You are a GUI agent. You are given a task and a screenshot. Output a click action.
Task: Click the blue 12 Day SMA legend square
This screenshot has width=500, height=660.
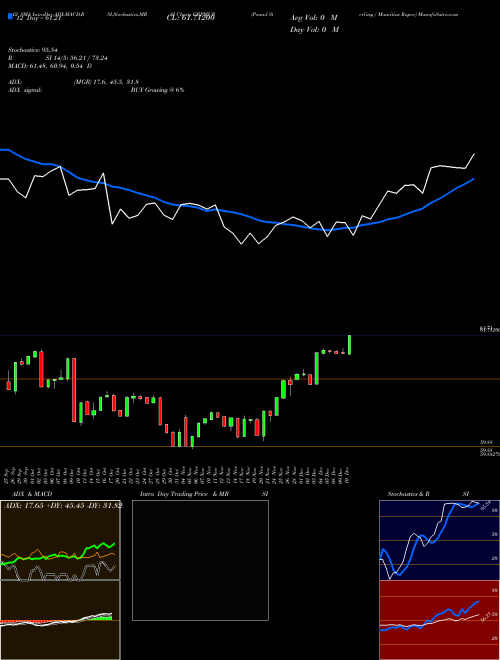pos(10,16)
